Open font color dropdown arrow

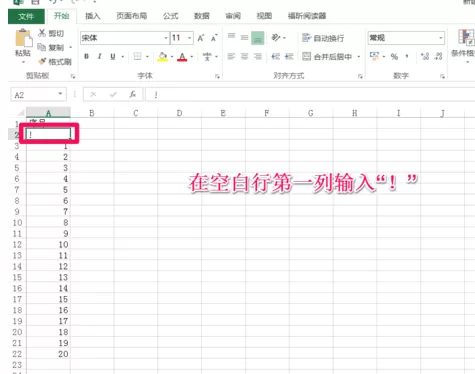pyautogui.click(x=192, y=57)
